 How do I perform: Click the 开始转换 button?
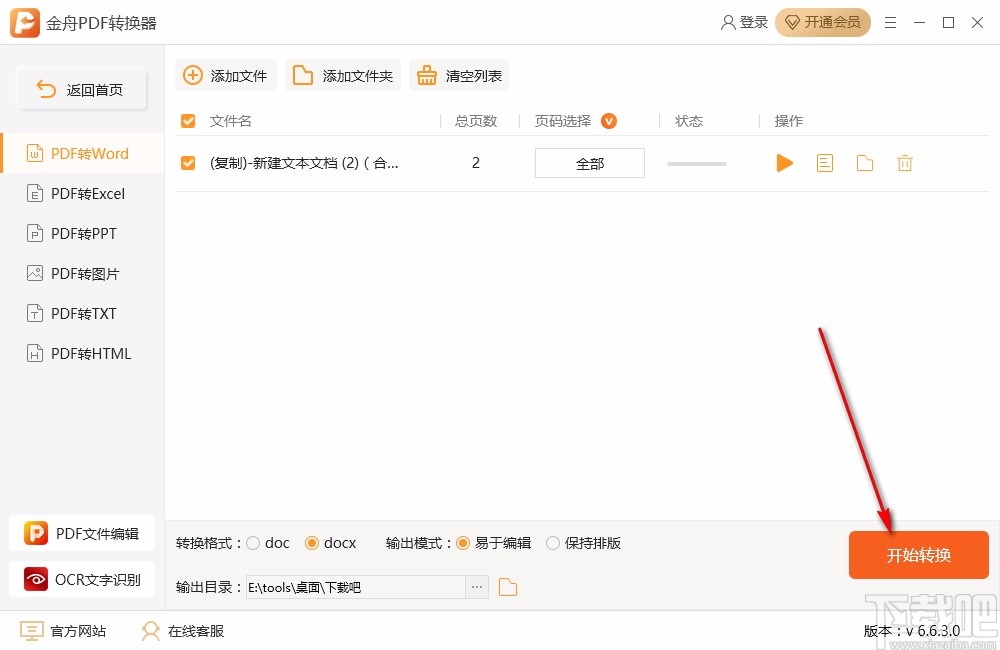pyautogui.click(x=918, y=555)
